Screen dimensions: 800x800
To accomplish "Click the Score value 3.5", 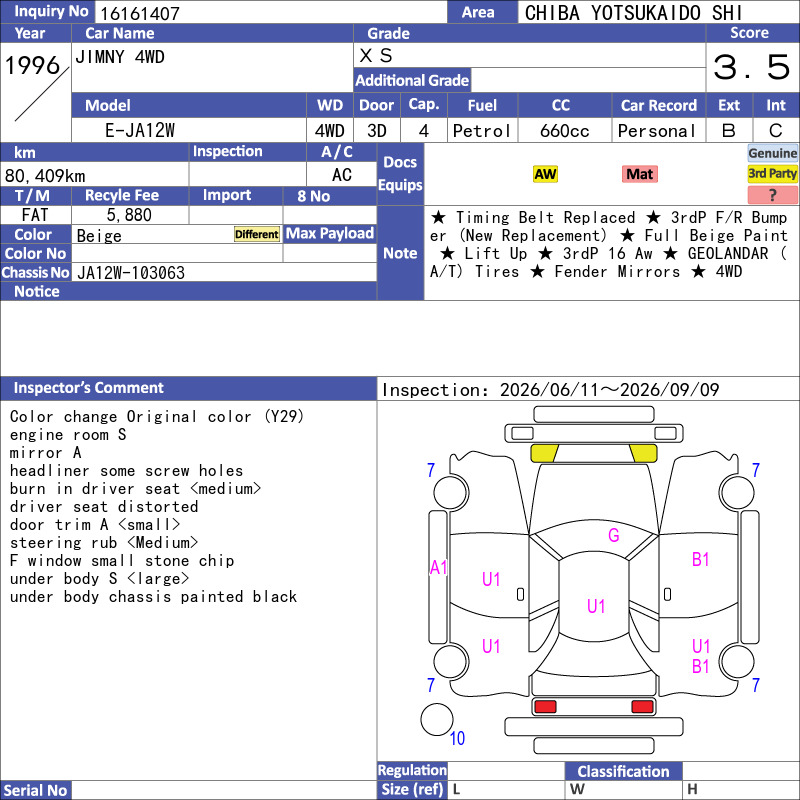I will [752, 67].
